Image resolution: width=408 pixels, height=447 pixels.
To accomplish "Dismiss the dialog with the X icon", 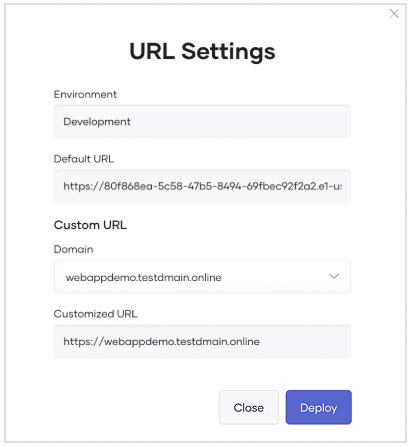I will click(x=394, y=14).
